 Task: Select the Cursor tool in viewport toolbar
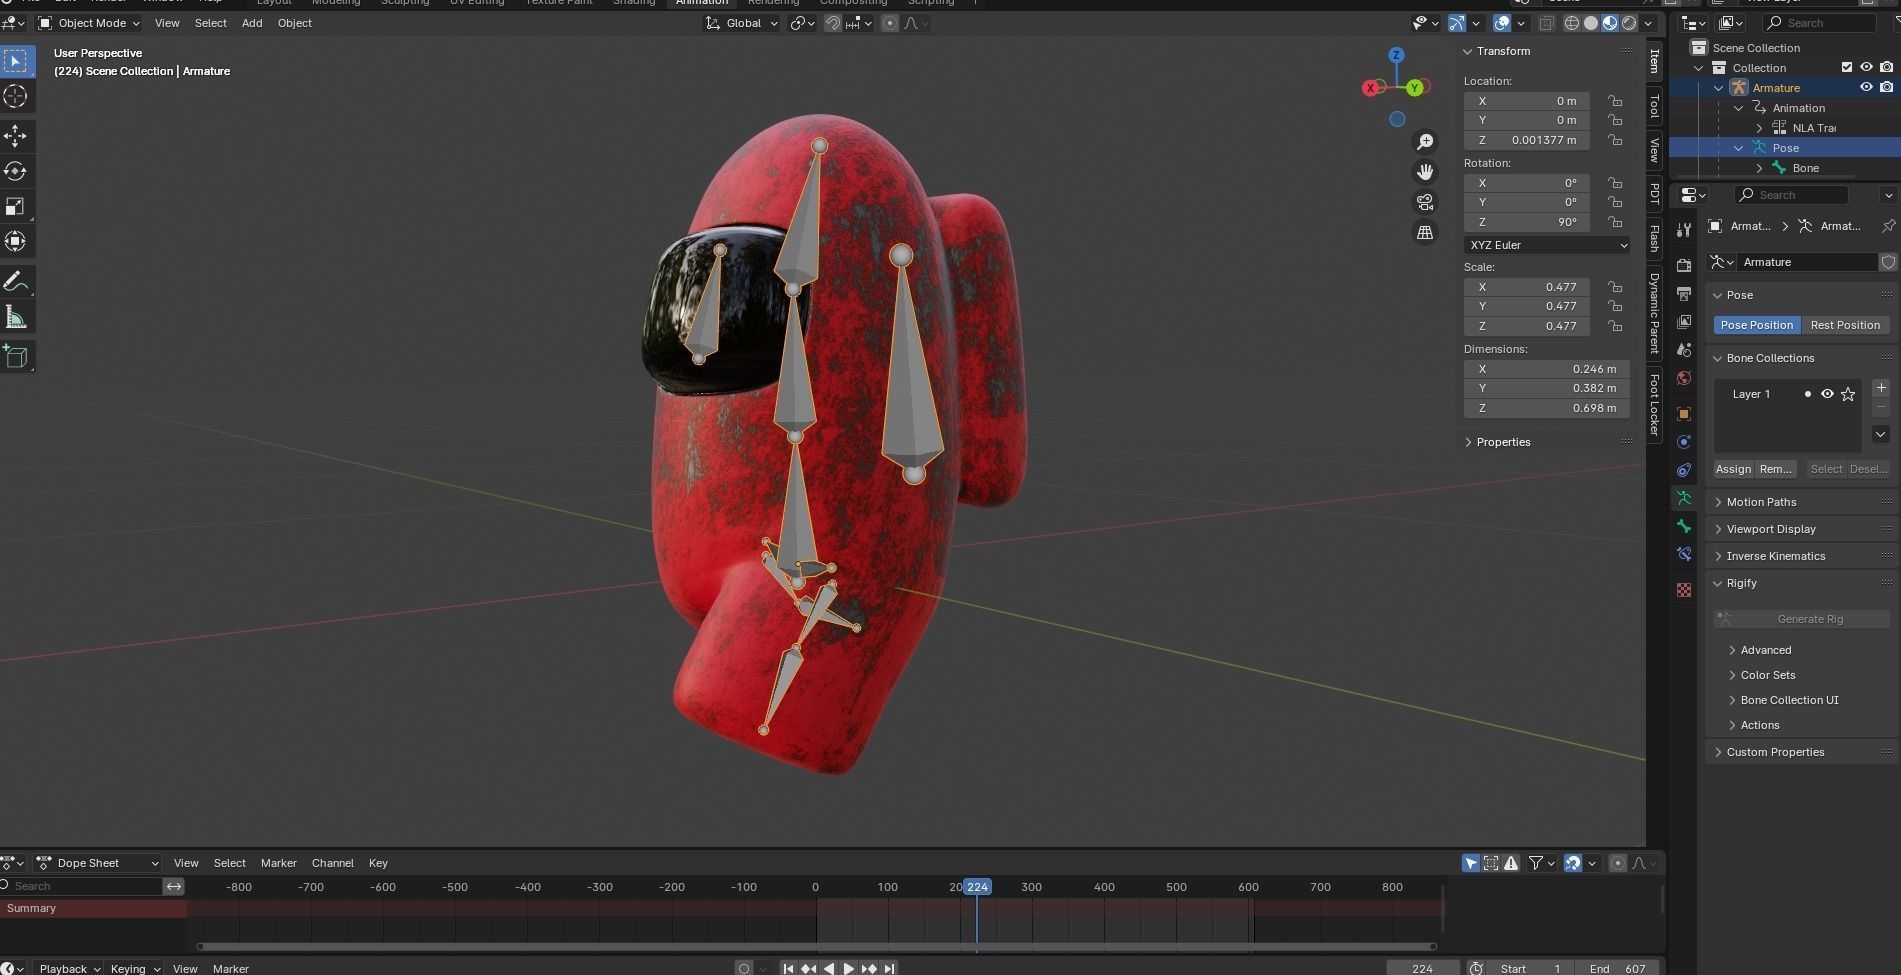(x=15, y=96)
